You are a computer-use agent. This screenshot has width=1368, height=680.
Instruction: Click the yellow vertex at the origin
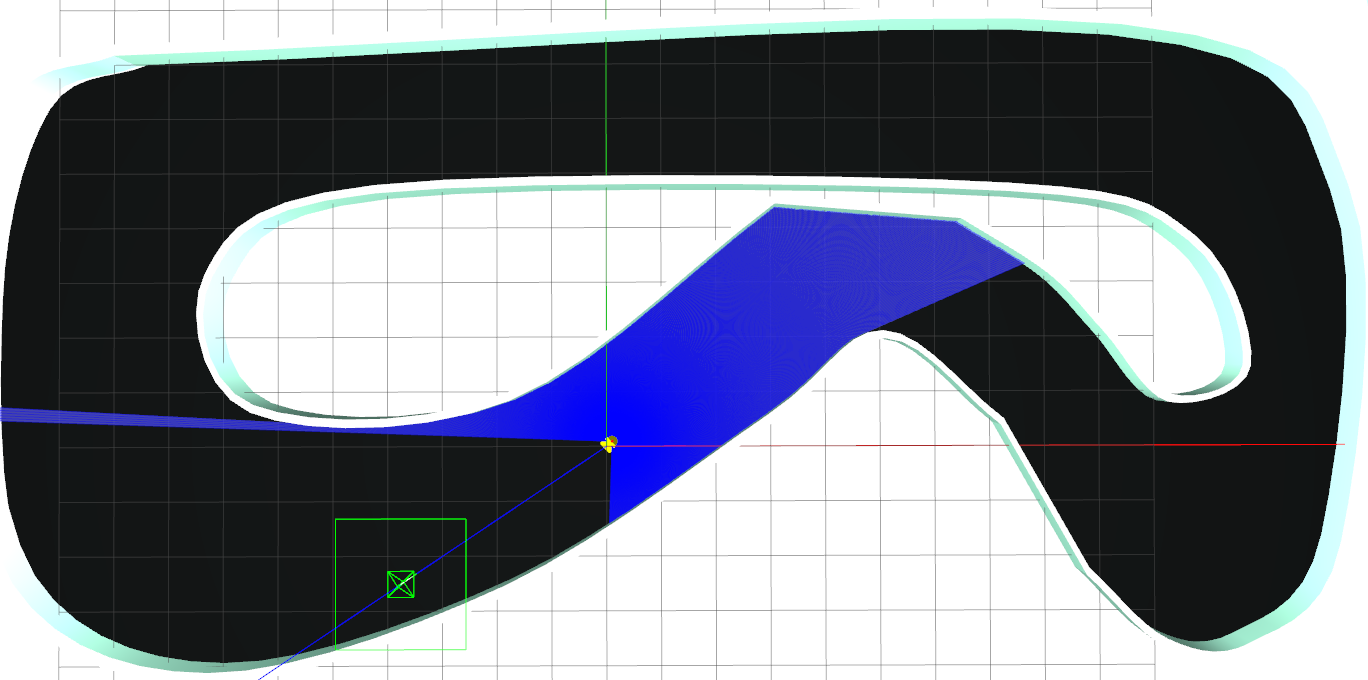[x=608, y=443]
